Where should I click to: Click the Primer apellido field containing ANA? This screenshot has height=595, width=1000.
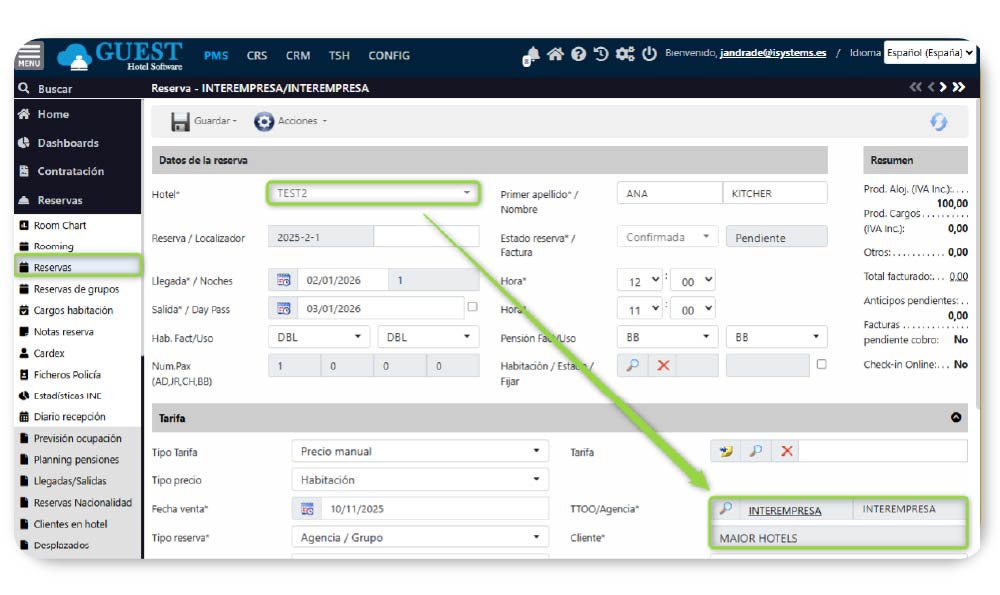pyautogui.click(x=668, y=194)
